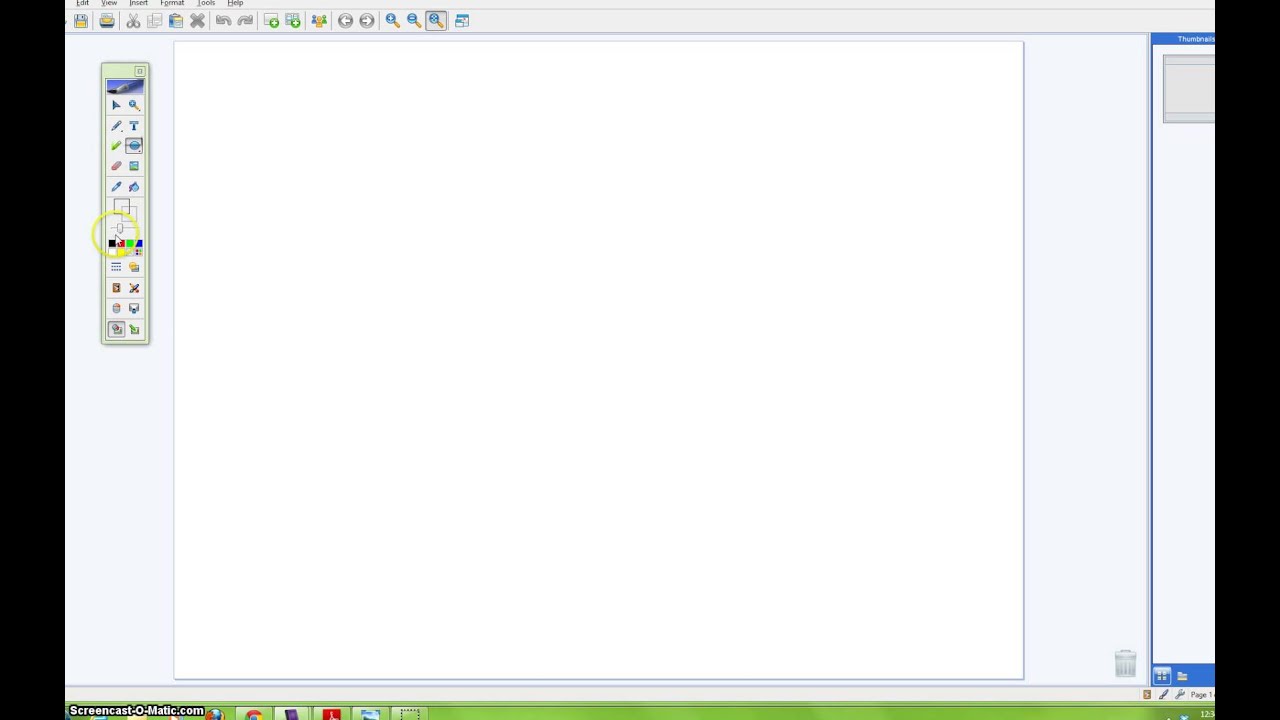Click the Delete X icon
1280x720 pixels.
pos(197,20)
